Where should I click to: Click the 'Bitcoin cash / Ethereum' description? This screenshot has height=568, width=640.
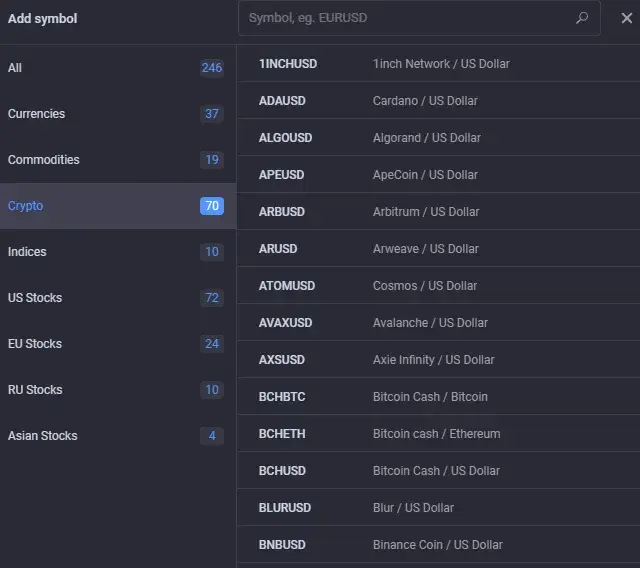(436, 434)
